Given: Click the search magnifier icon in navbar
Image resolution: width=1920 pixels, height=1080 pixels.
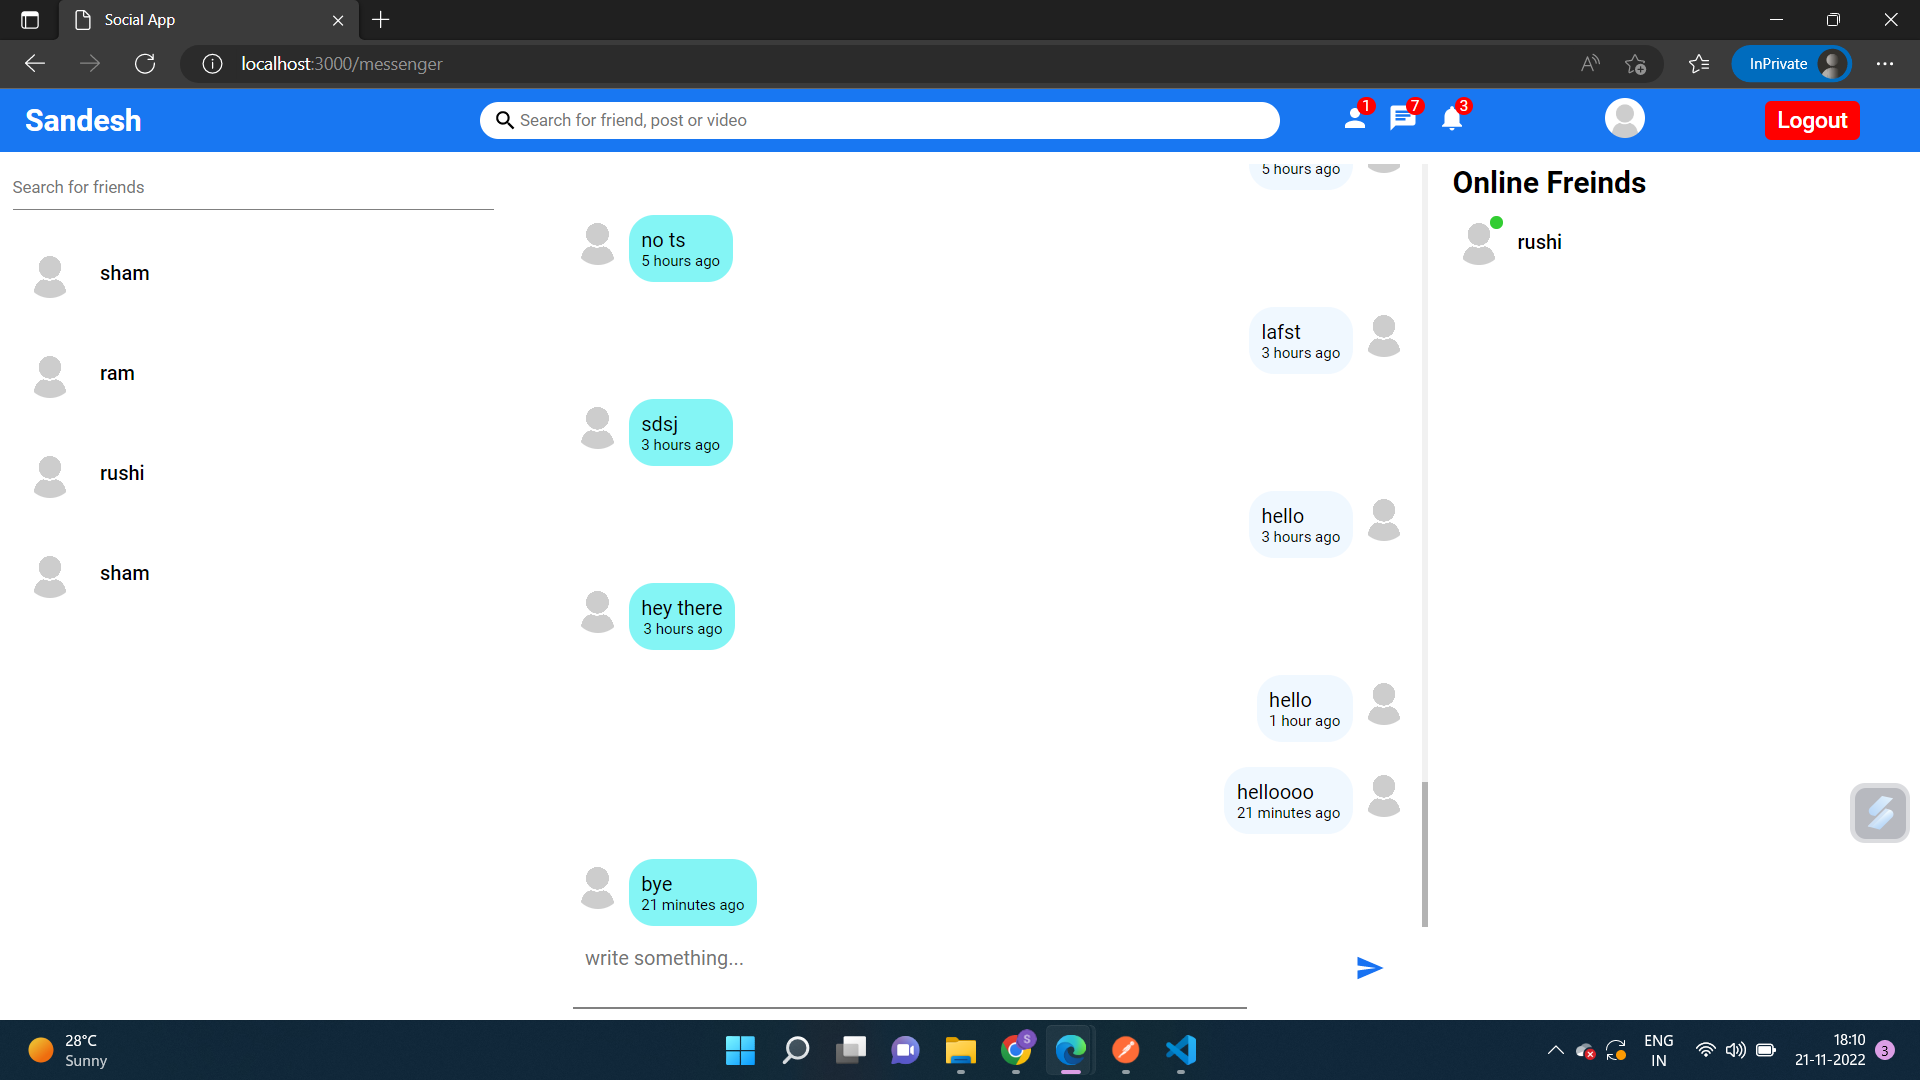Looking at the screenshot, I should pyautogui.click(x=505, y=120).
